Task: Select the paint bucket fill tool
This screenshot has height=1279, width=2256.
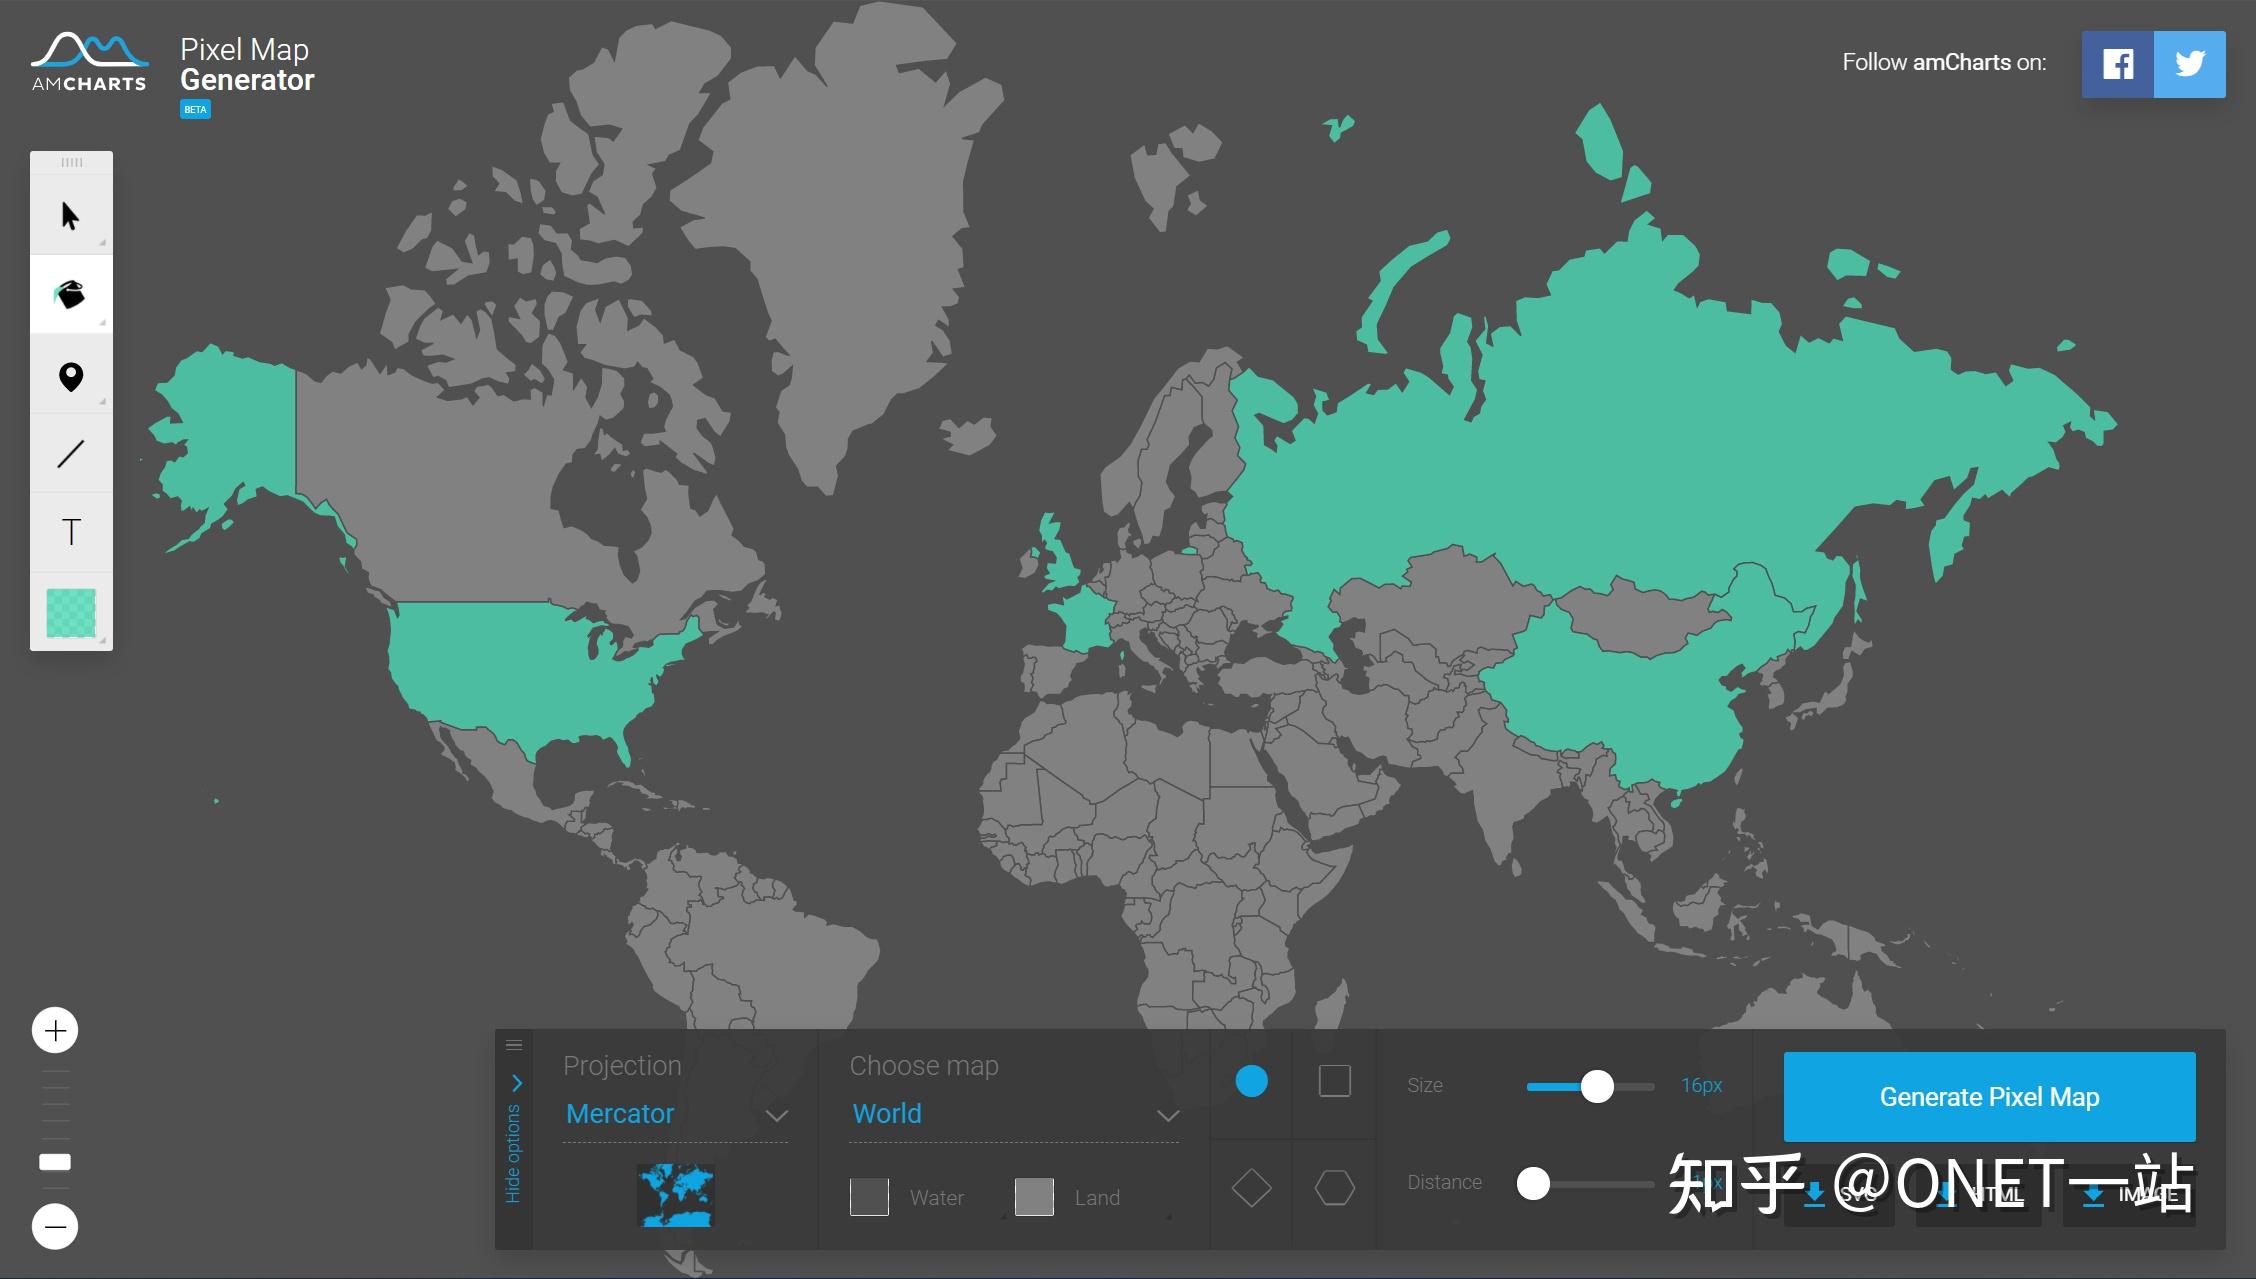Action: pyautogui.click(x=71, y=293)
